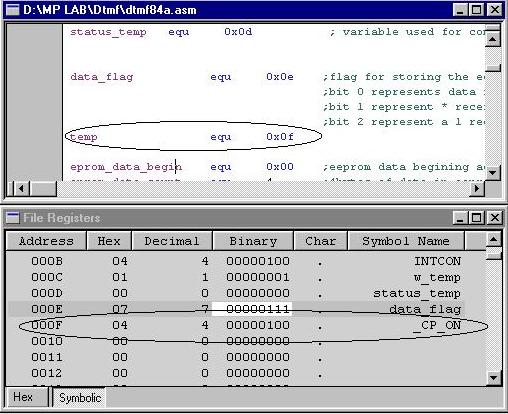Click value 0x0f in the code

coord(280,137)
